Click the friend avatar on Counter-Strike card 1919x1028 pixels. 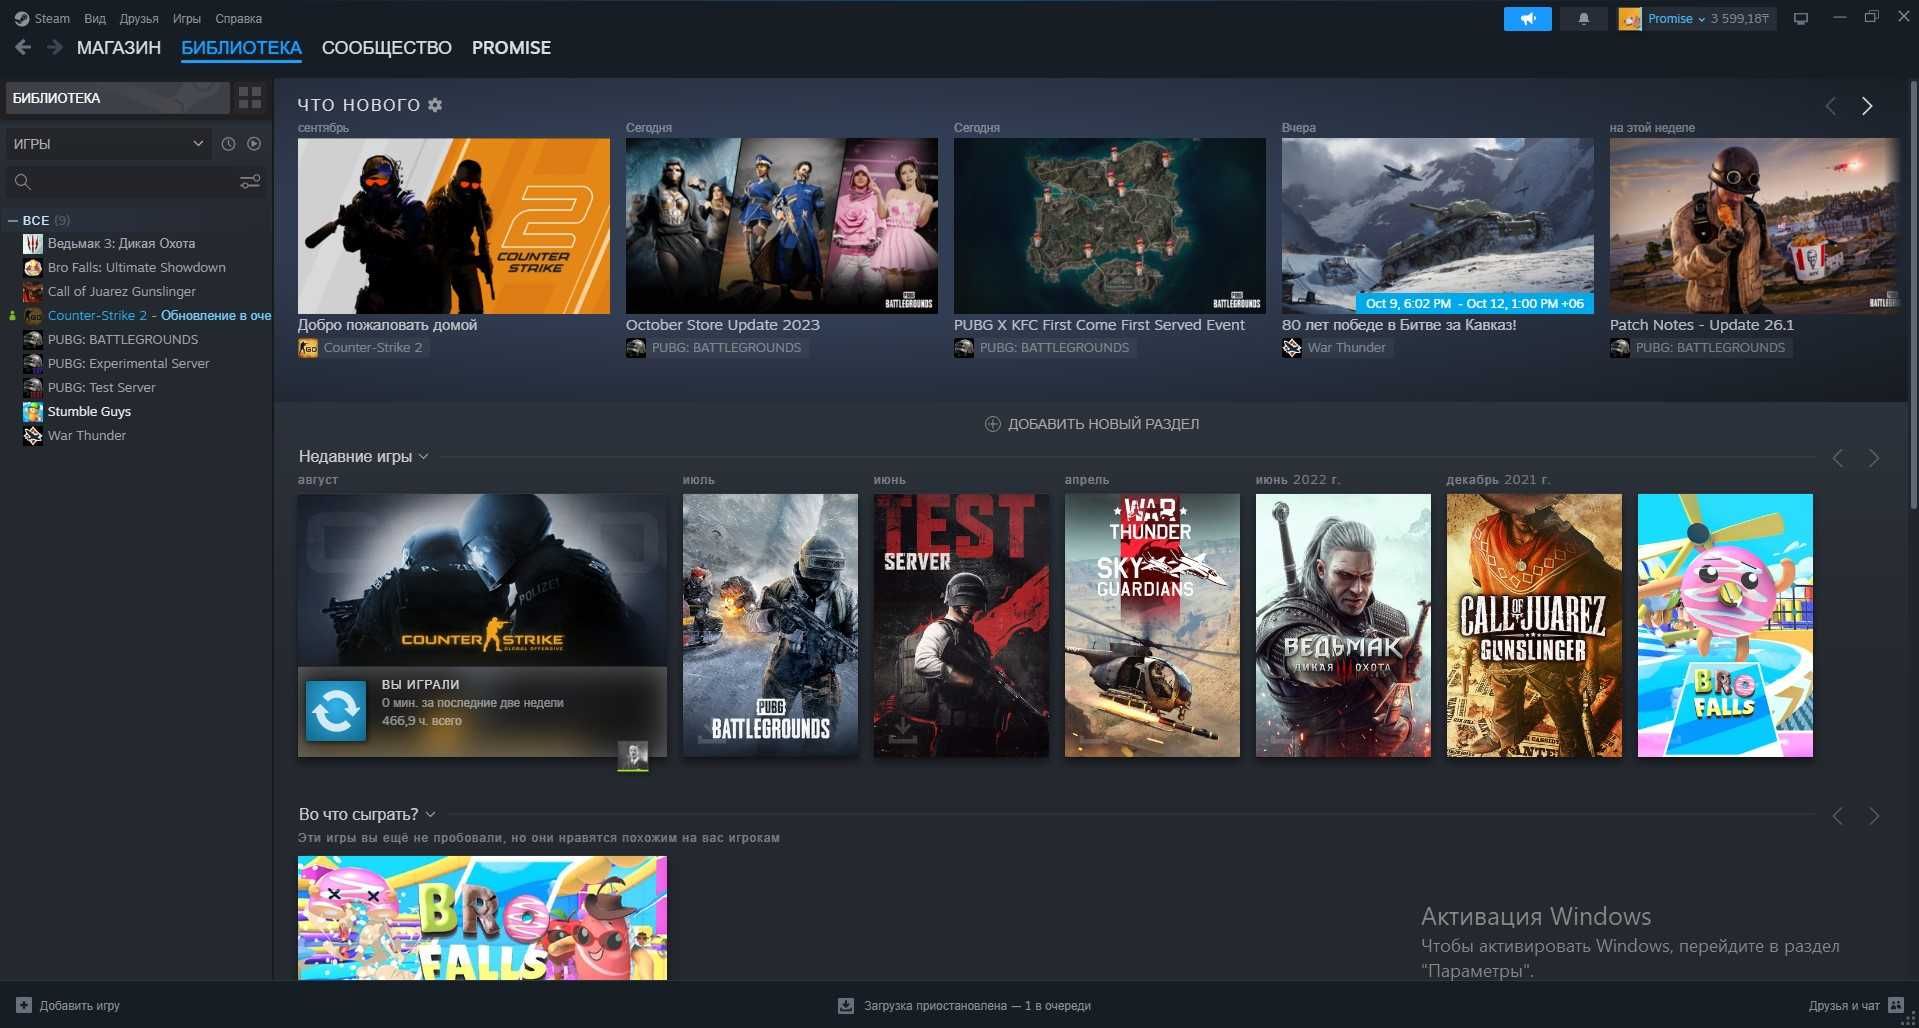click(x=633, y=756)
